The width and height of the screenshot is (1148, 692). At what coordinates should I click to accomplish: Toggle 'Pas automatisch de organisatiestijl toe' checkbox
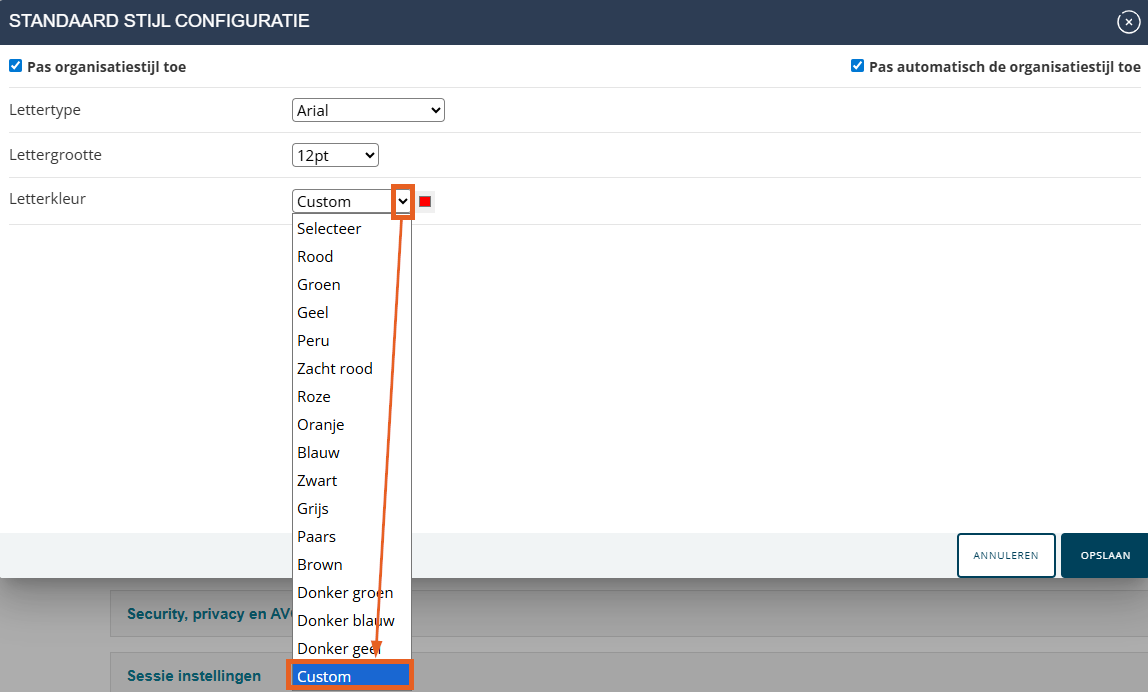click(x=857, y=66)
